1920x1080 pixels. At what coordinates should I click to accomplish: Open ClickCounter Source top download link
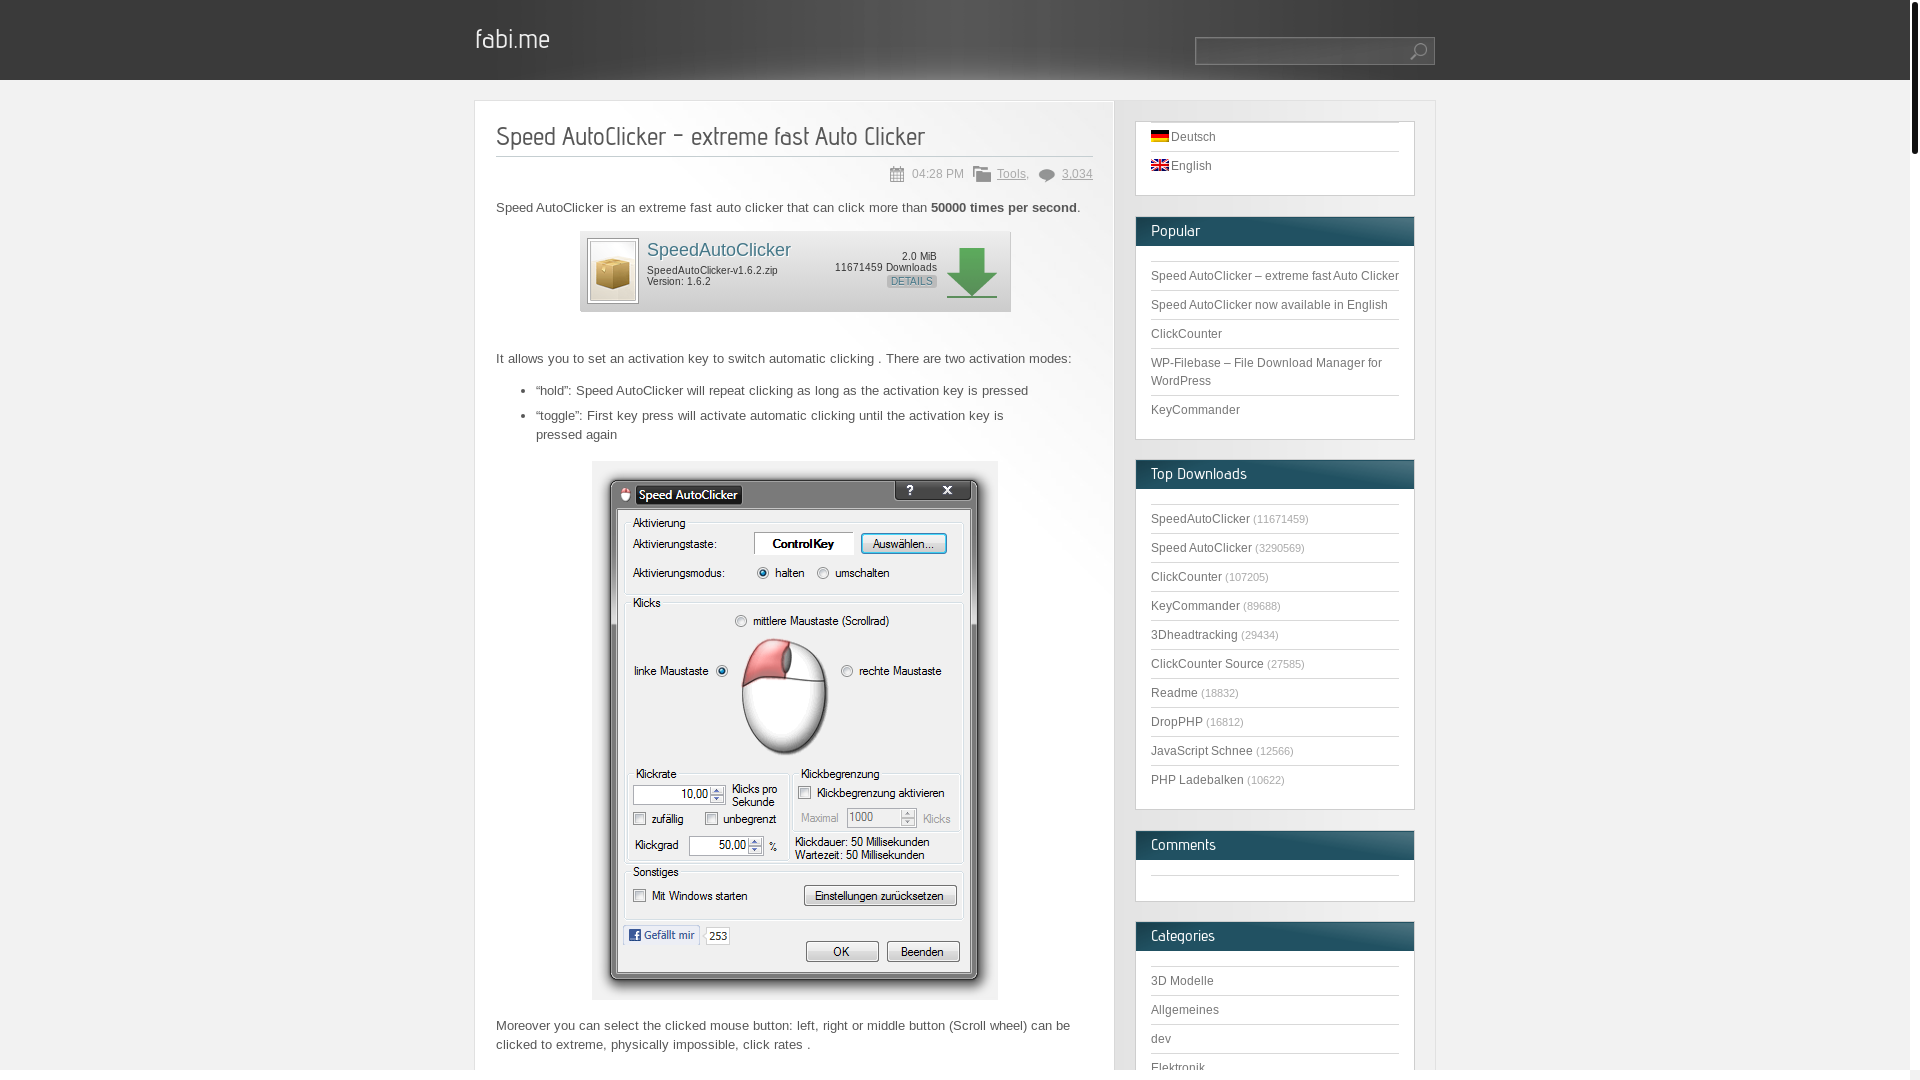1207,664
